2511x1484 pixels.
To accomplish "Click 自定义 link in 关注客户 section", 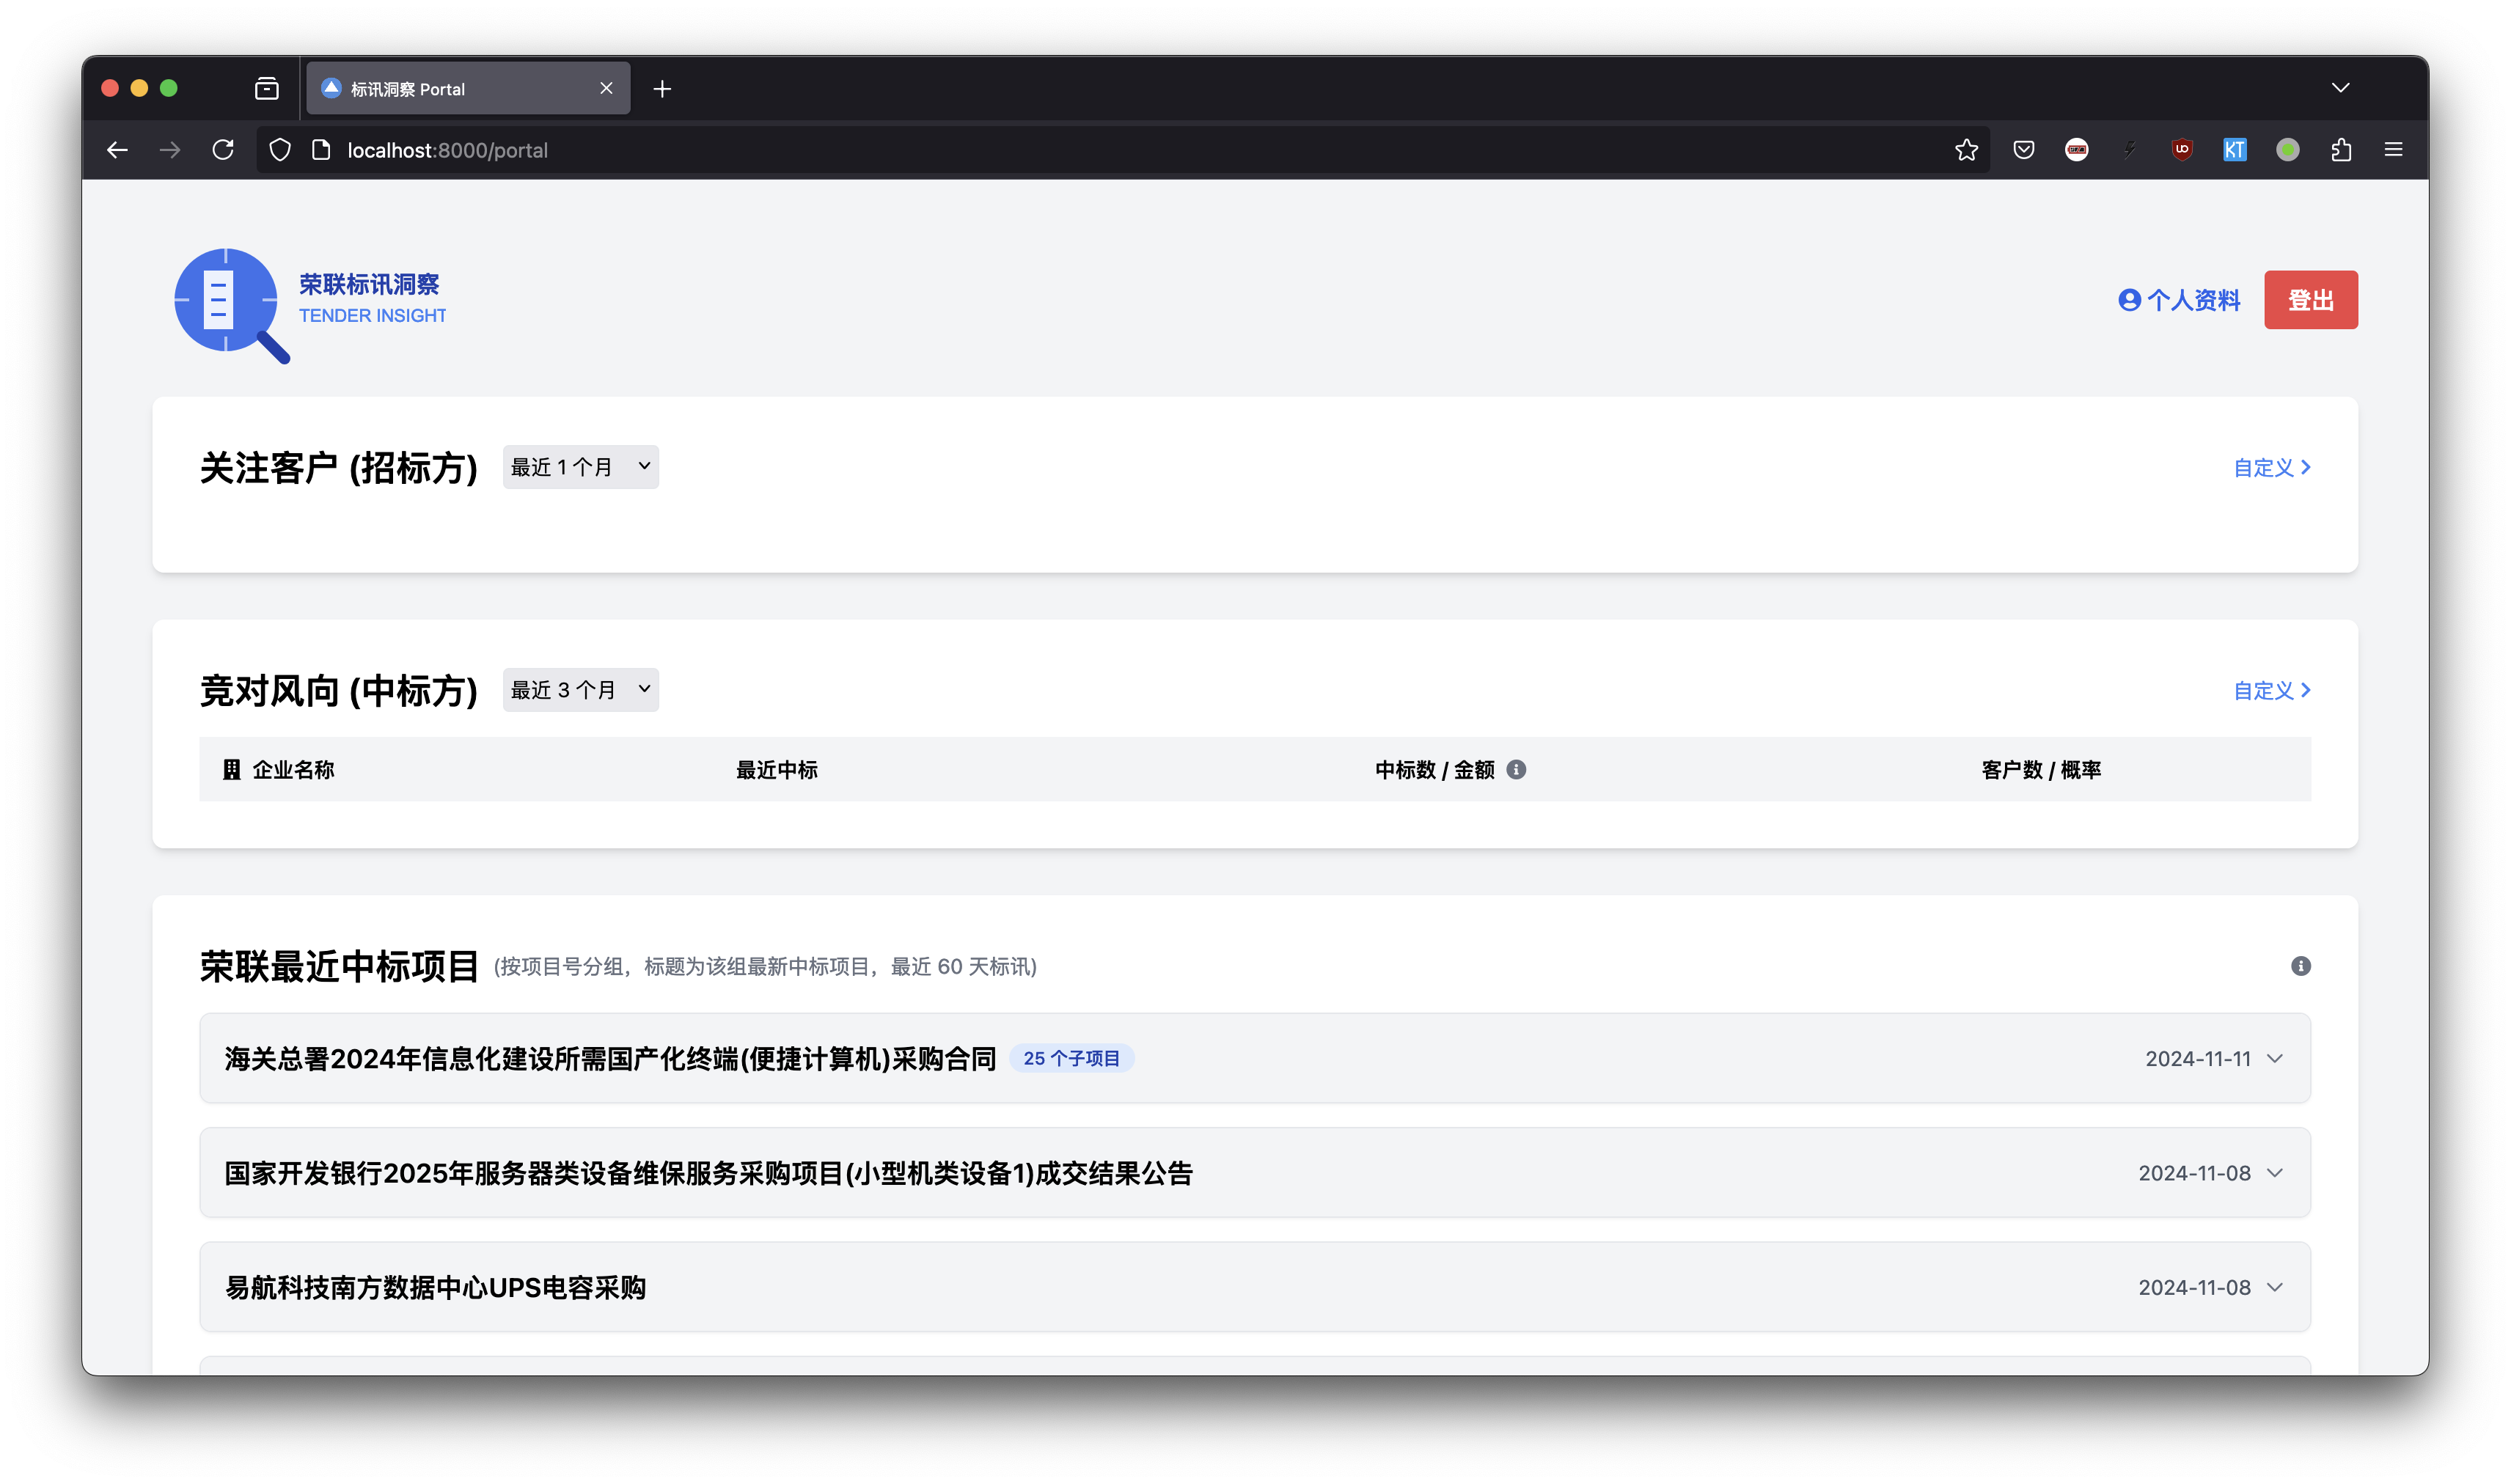I will (x=2271, y=467).
